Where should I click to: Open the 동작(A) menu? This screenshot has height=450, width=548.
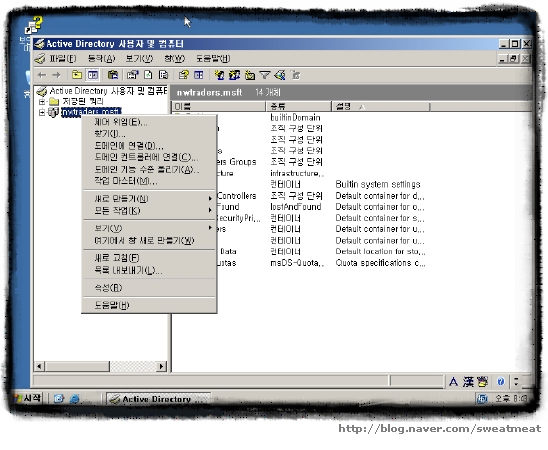tap(101, 58)
